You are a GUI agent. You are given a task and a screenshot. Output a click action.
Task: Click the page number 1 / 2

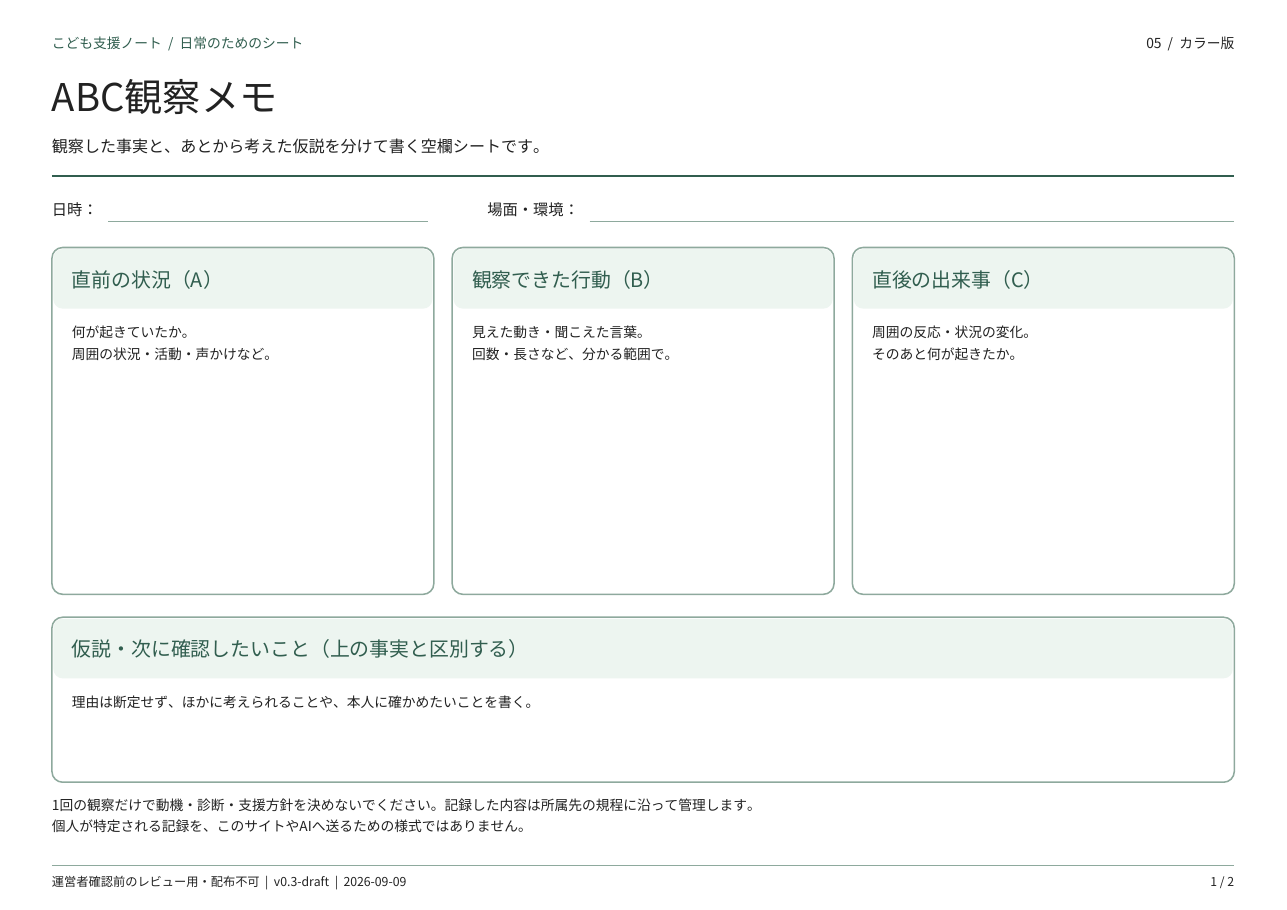click(1222, 882)
